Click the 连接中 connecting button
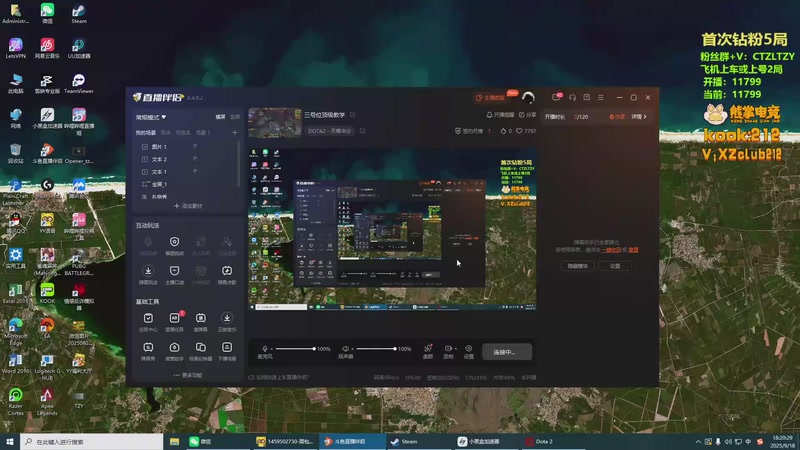 [507, 352]
